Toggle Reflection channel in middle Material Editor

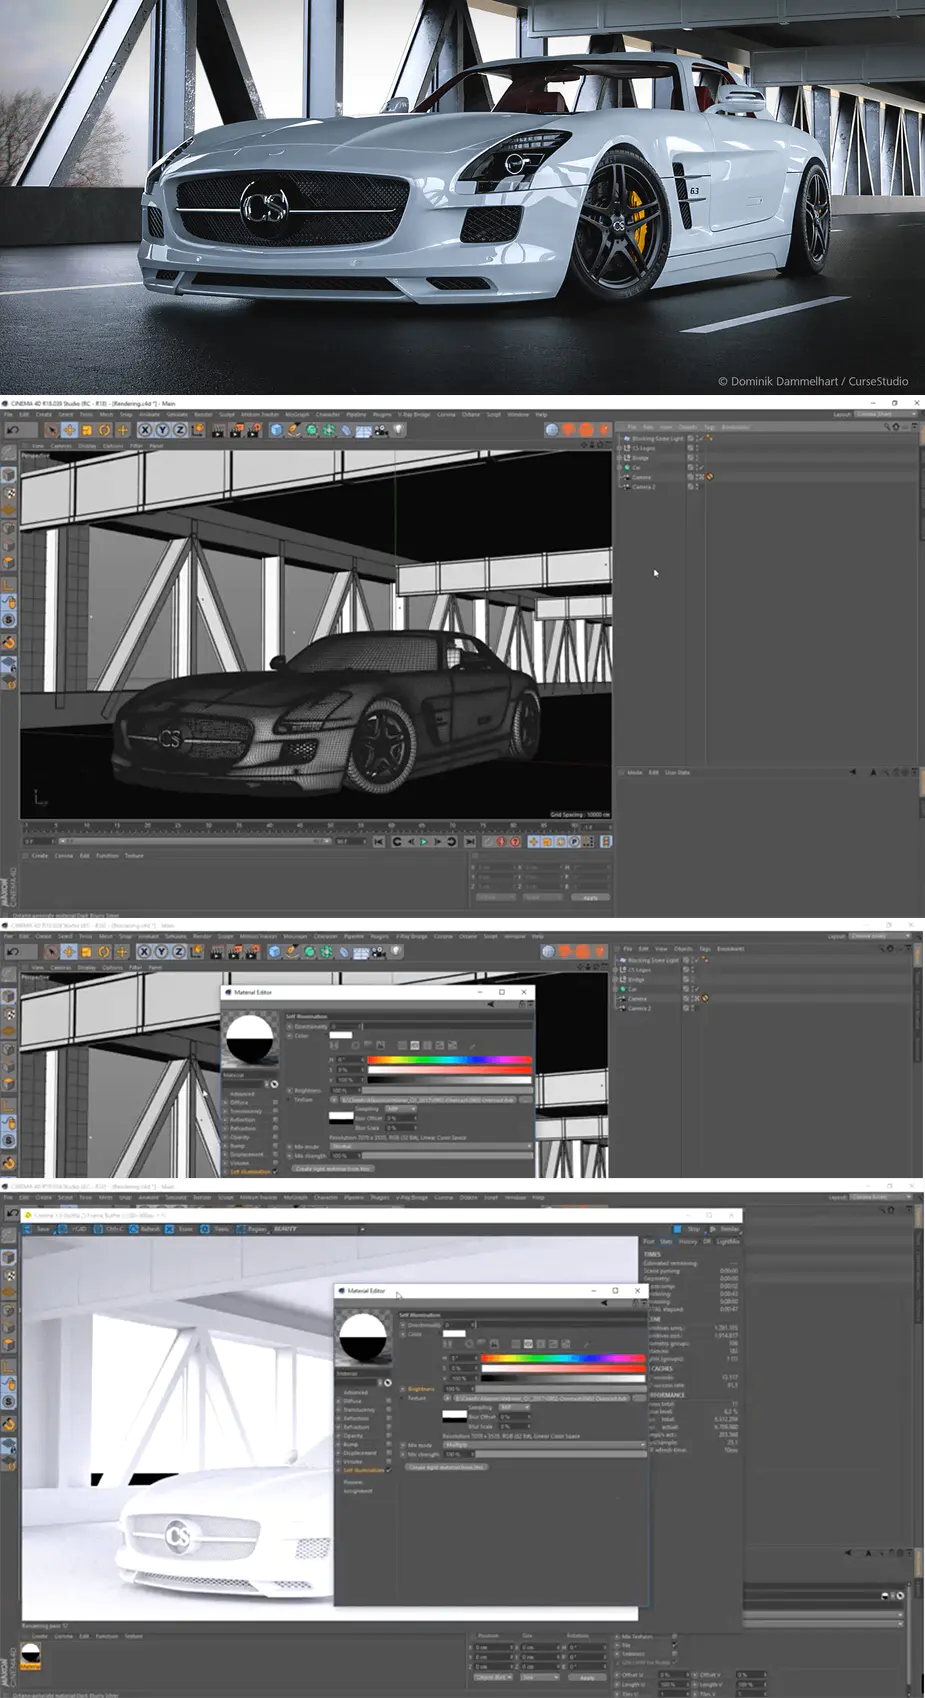274,1120
